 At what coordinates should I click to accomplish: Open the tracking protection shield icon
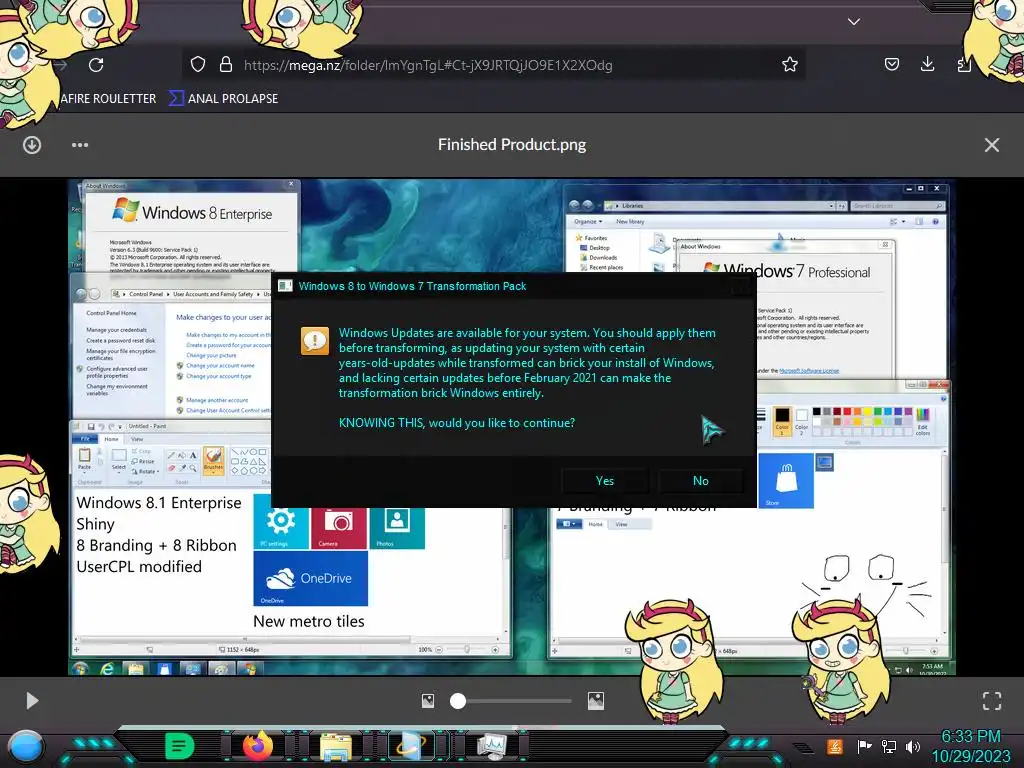tap(198, 64)
